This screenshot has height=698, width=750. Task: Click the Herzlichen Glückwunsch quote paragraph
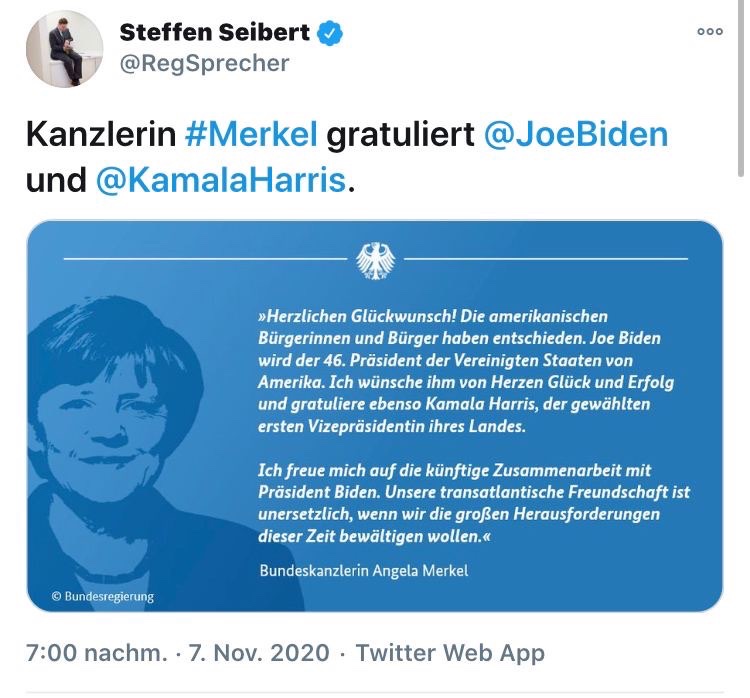coord(458,371)
